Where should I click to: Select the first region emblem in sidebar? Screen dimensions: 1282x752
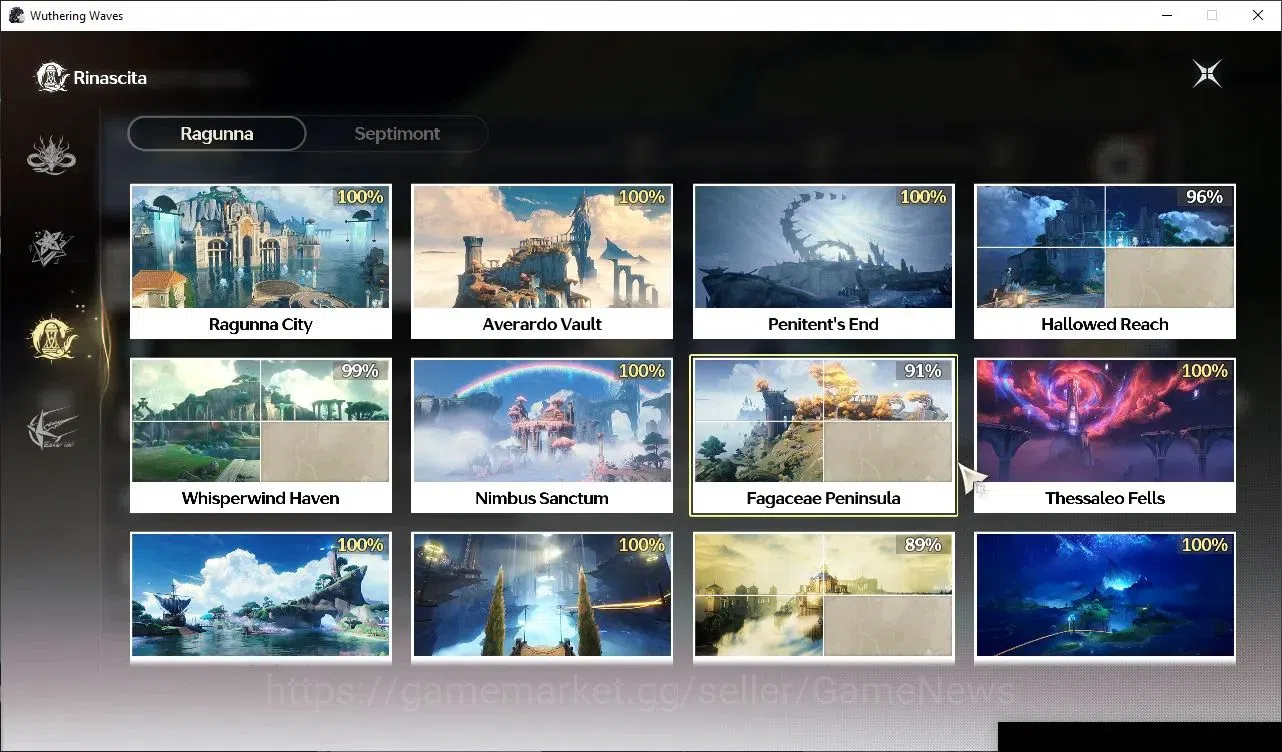click(51, 155)
